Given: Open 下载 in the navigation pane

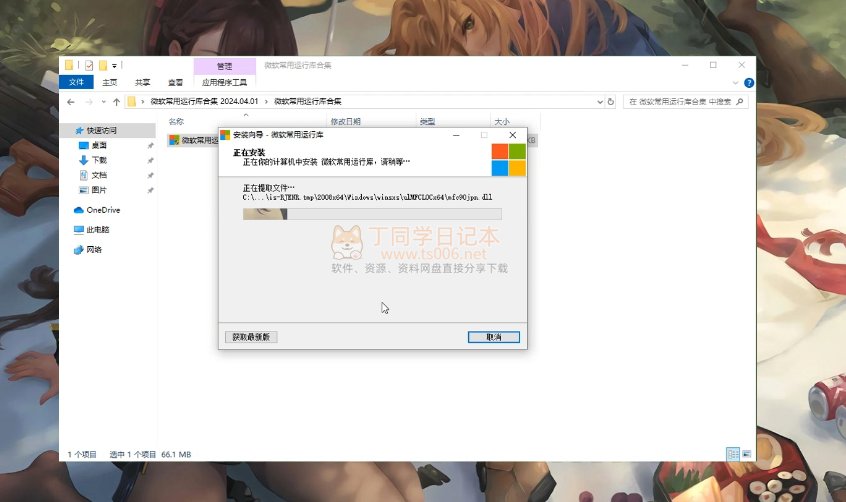Looking at the screenshot, I should tap(99, 160).
